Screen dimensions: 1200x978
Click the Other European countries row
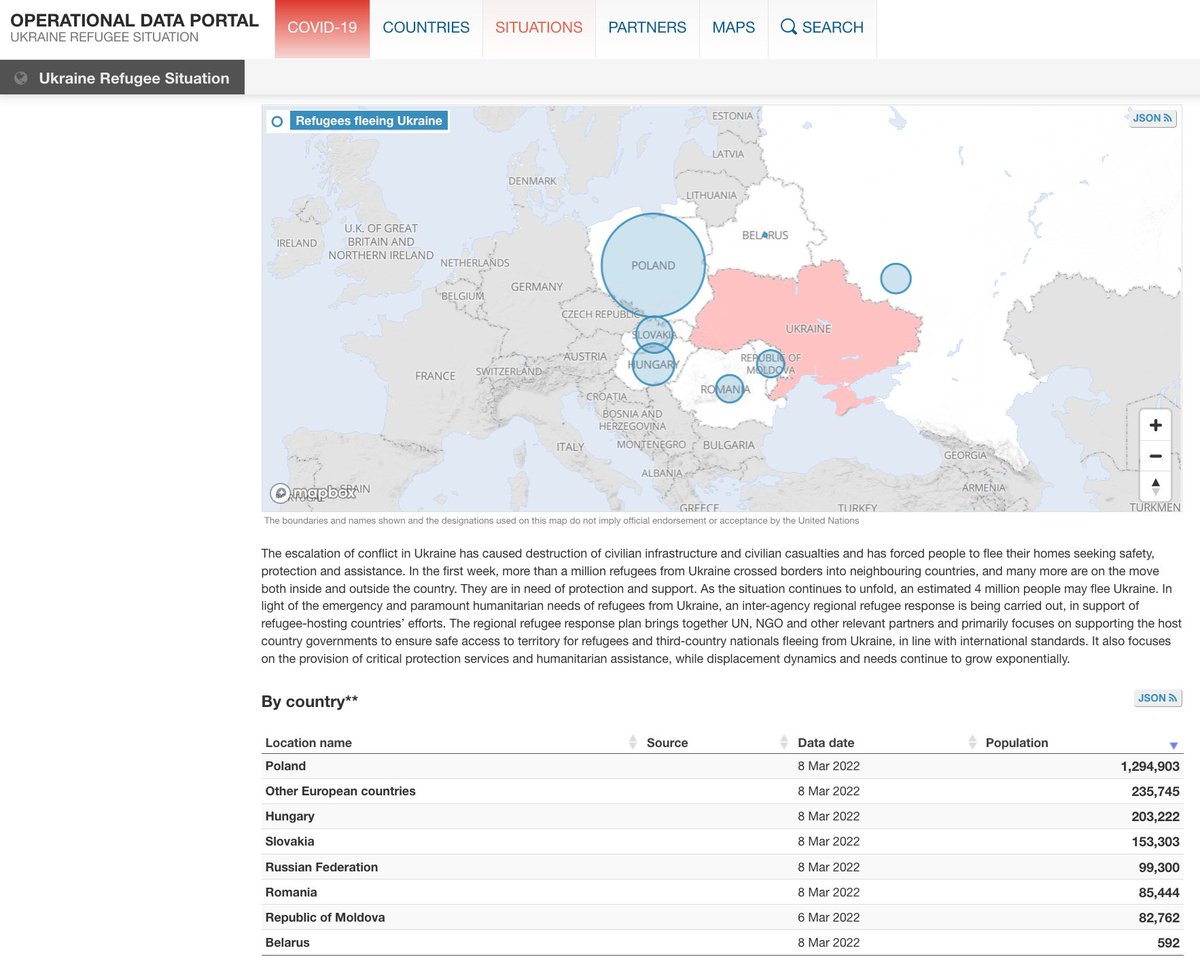(x=722, y=791)
